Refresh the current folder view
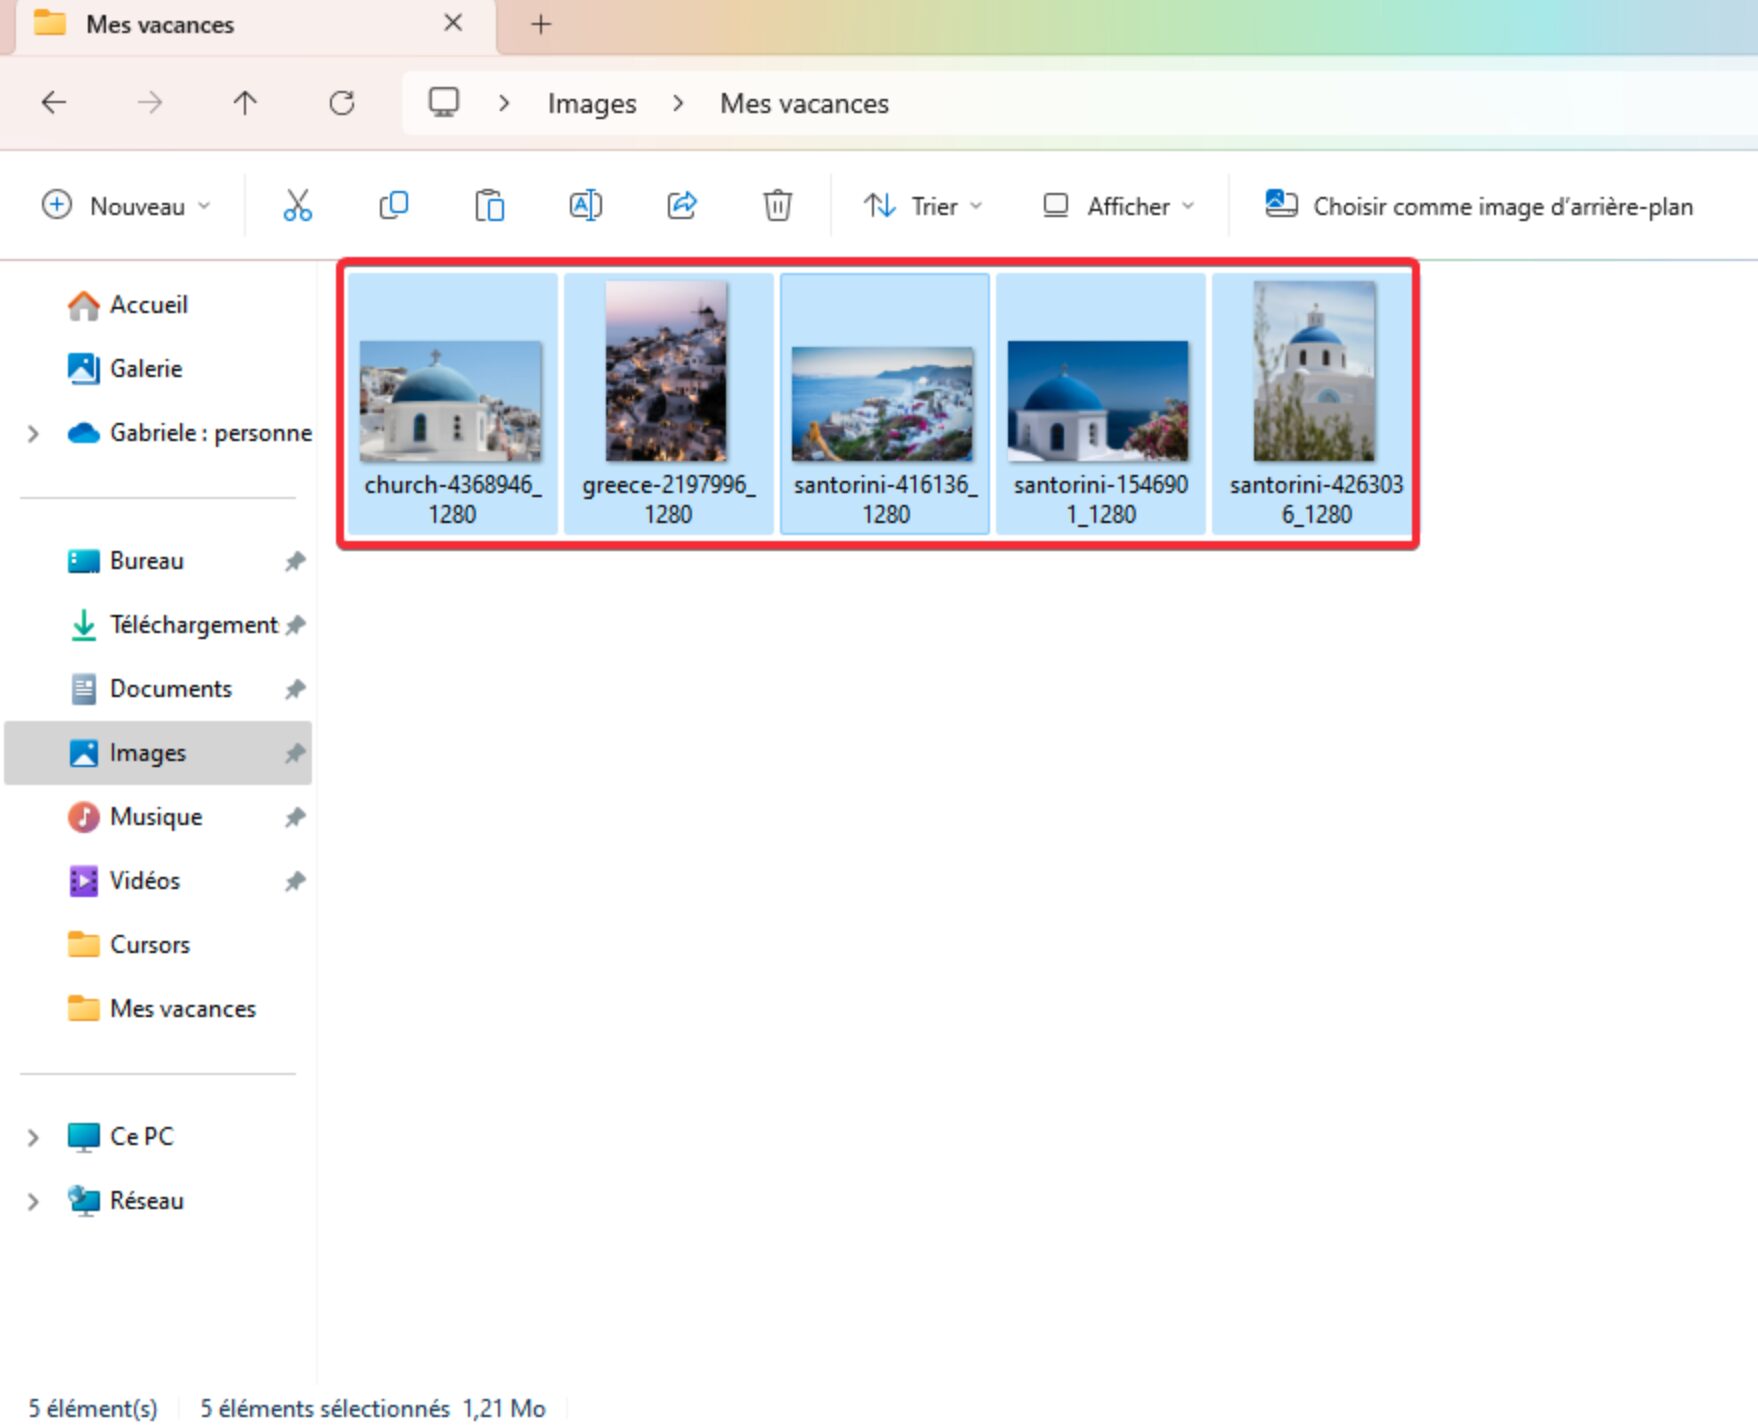Viewport: 1758px width, 1427px height. coord(342,102)
